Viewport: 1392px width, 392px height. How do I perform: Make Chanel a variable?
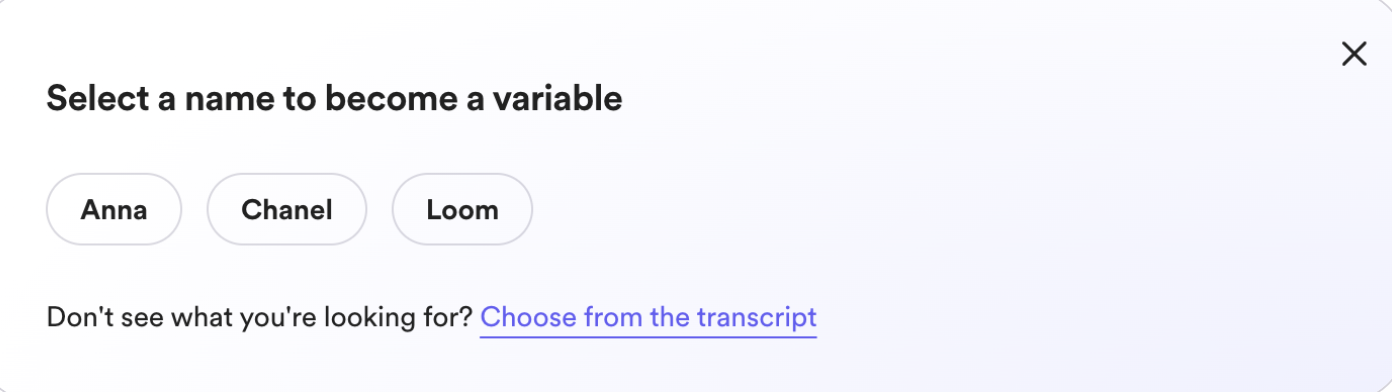click(x=287, y=209)
